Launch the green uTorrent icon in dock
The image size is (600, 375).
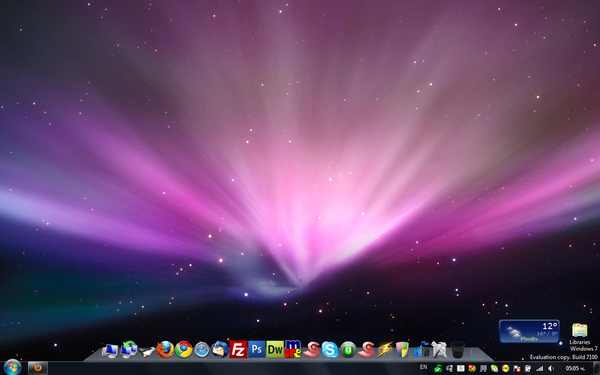click(348, 350)
